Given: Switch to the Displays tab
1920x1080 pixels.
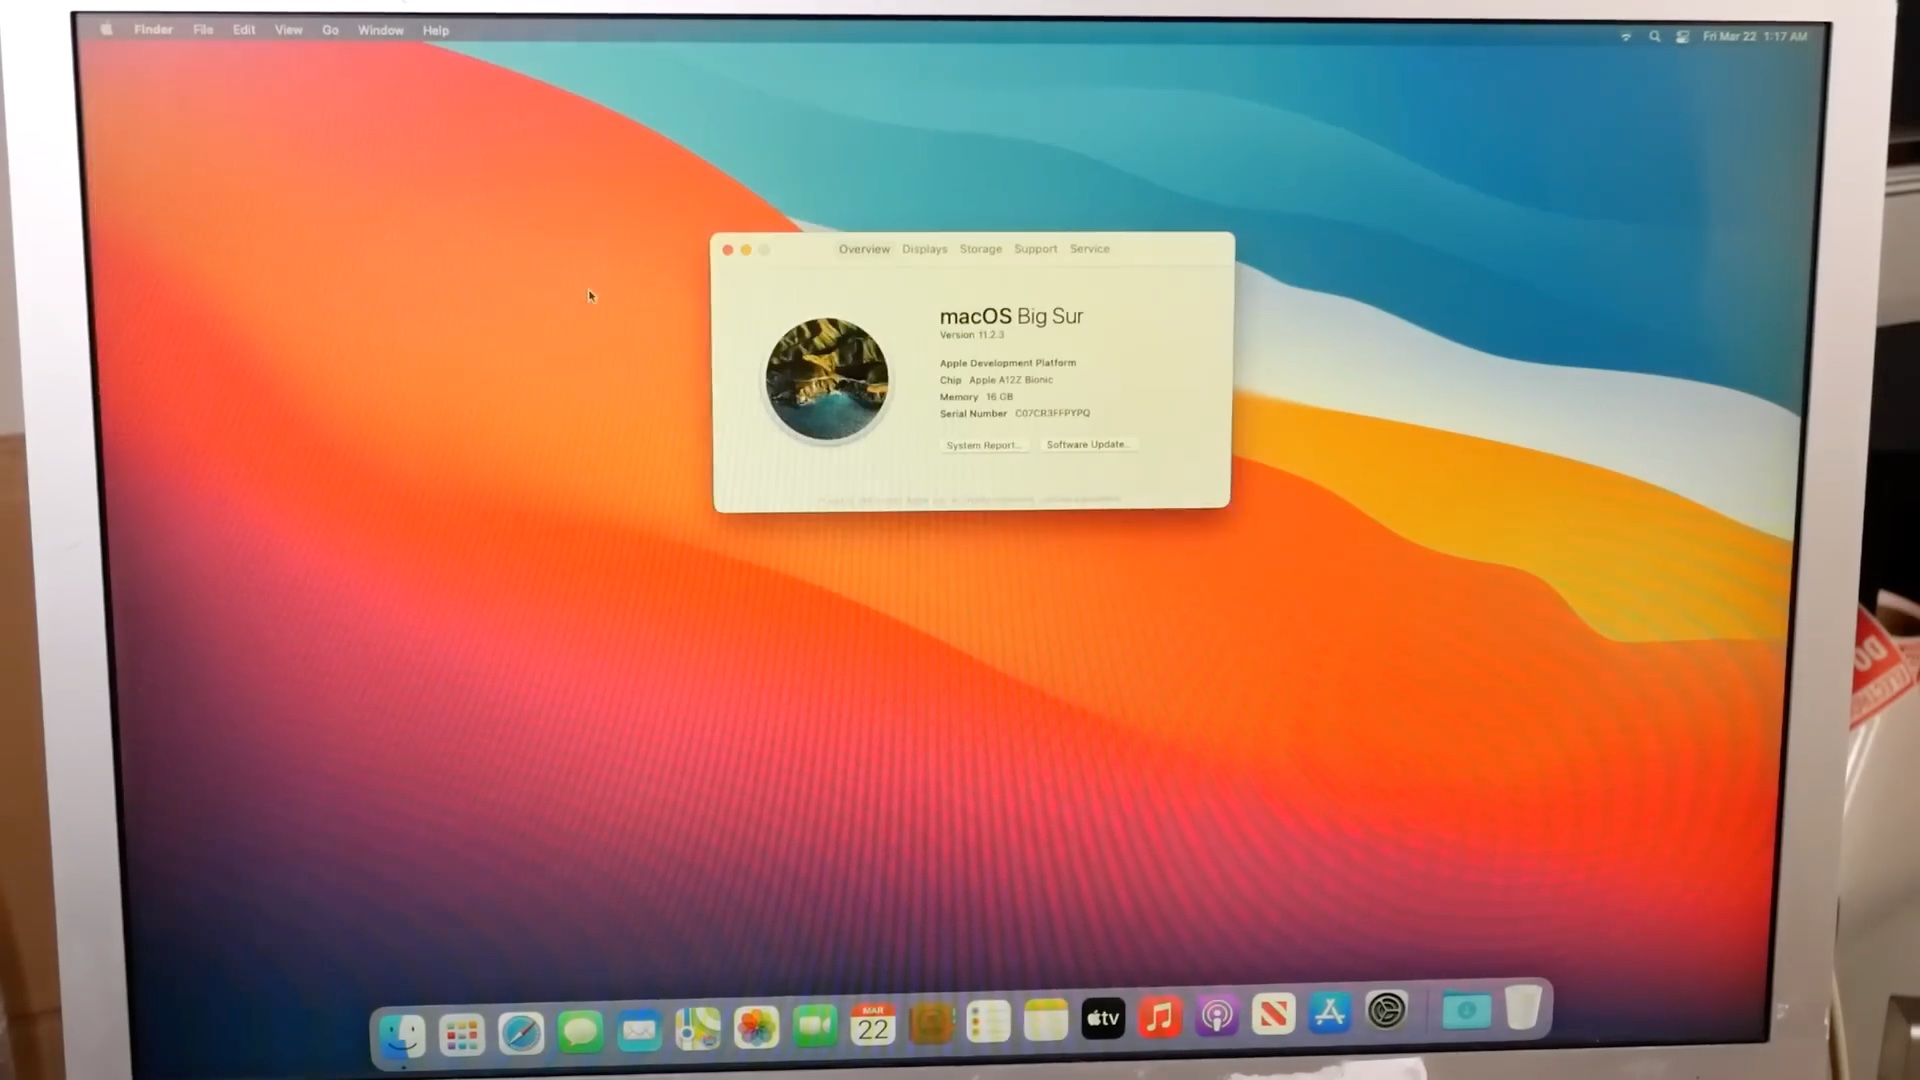Looking at the screenshot, I should tap(924, 249).
